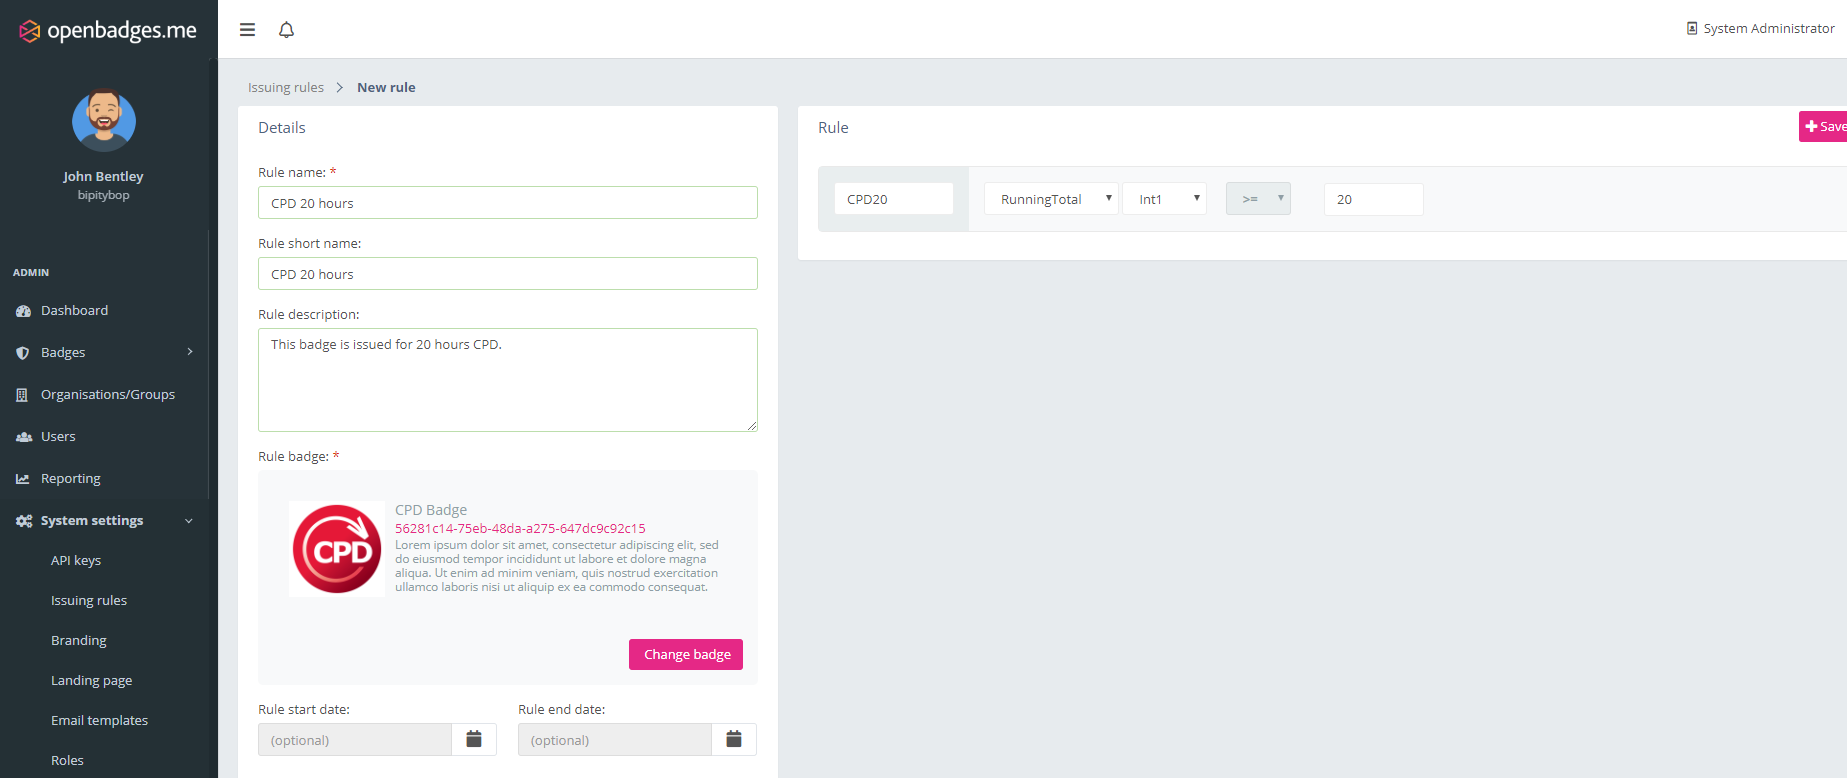Screen dimensions: 1847x778
Task: Open Issuing rules in sidebar
Action: click(x=89, y=600)
